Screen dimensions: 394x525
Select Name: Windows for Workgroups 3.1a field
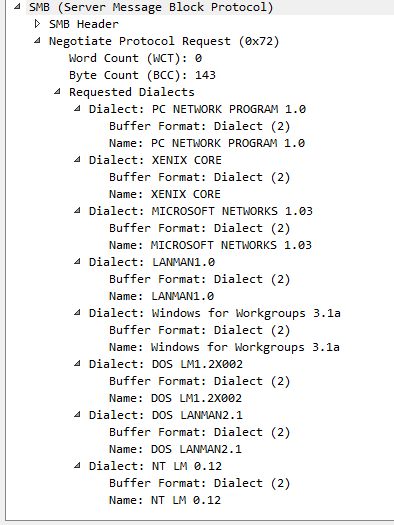(224, 347)
